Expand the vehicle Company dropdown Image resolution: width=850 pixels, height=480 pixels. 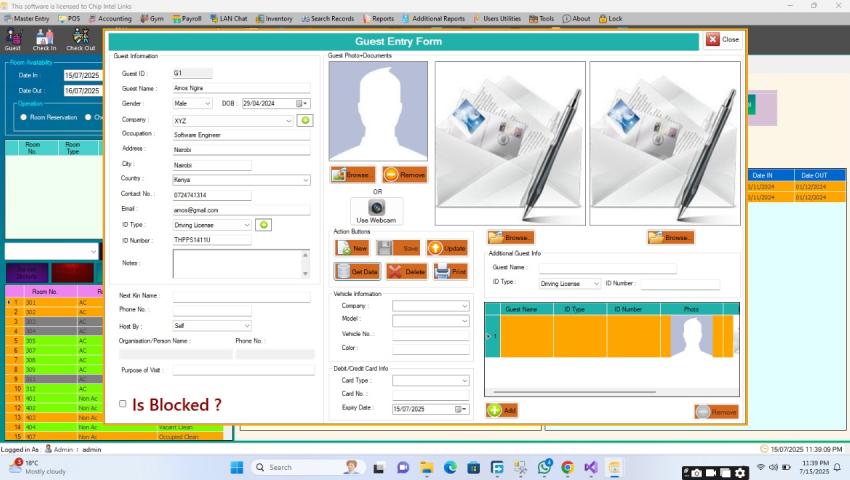465,306
